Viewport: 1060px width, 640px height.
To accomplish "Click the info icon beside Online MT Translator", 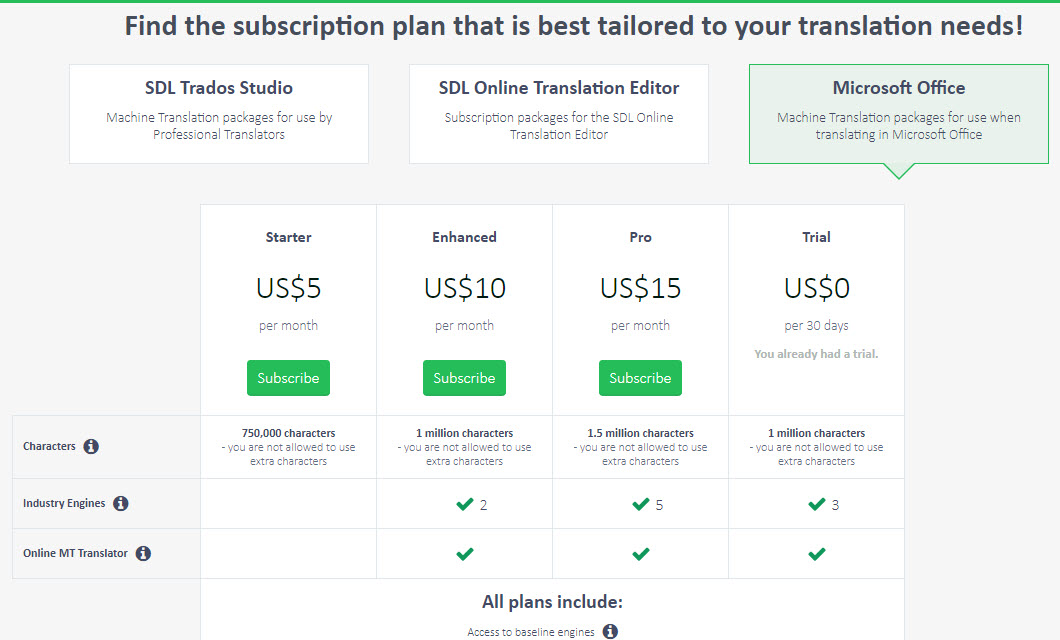I will pos(143,553).
